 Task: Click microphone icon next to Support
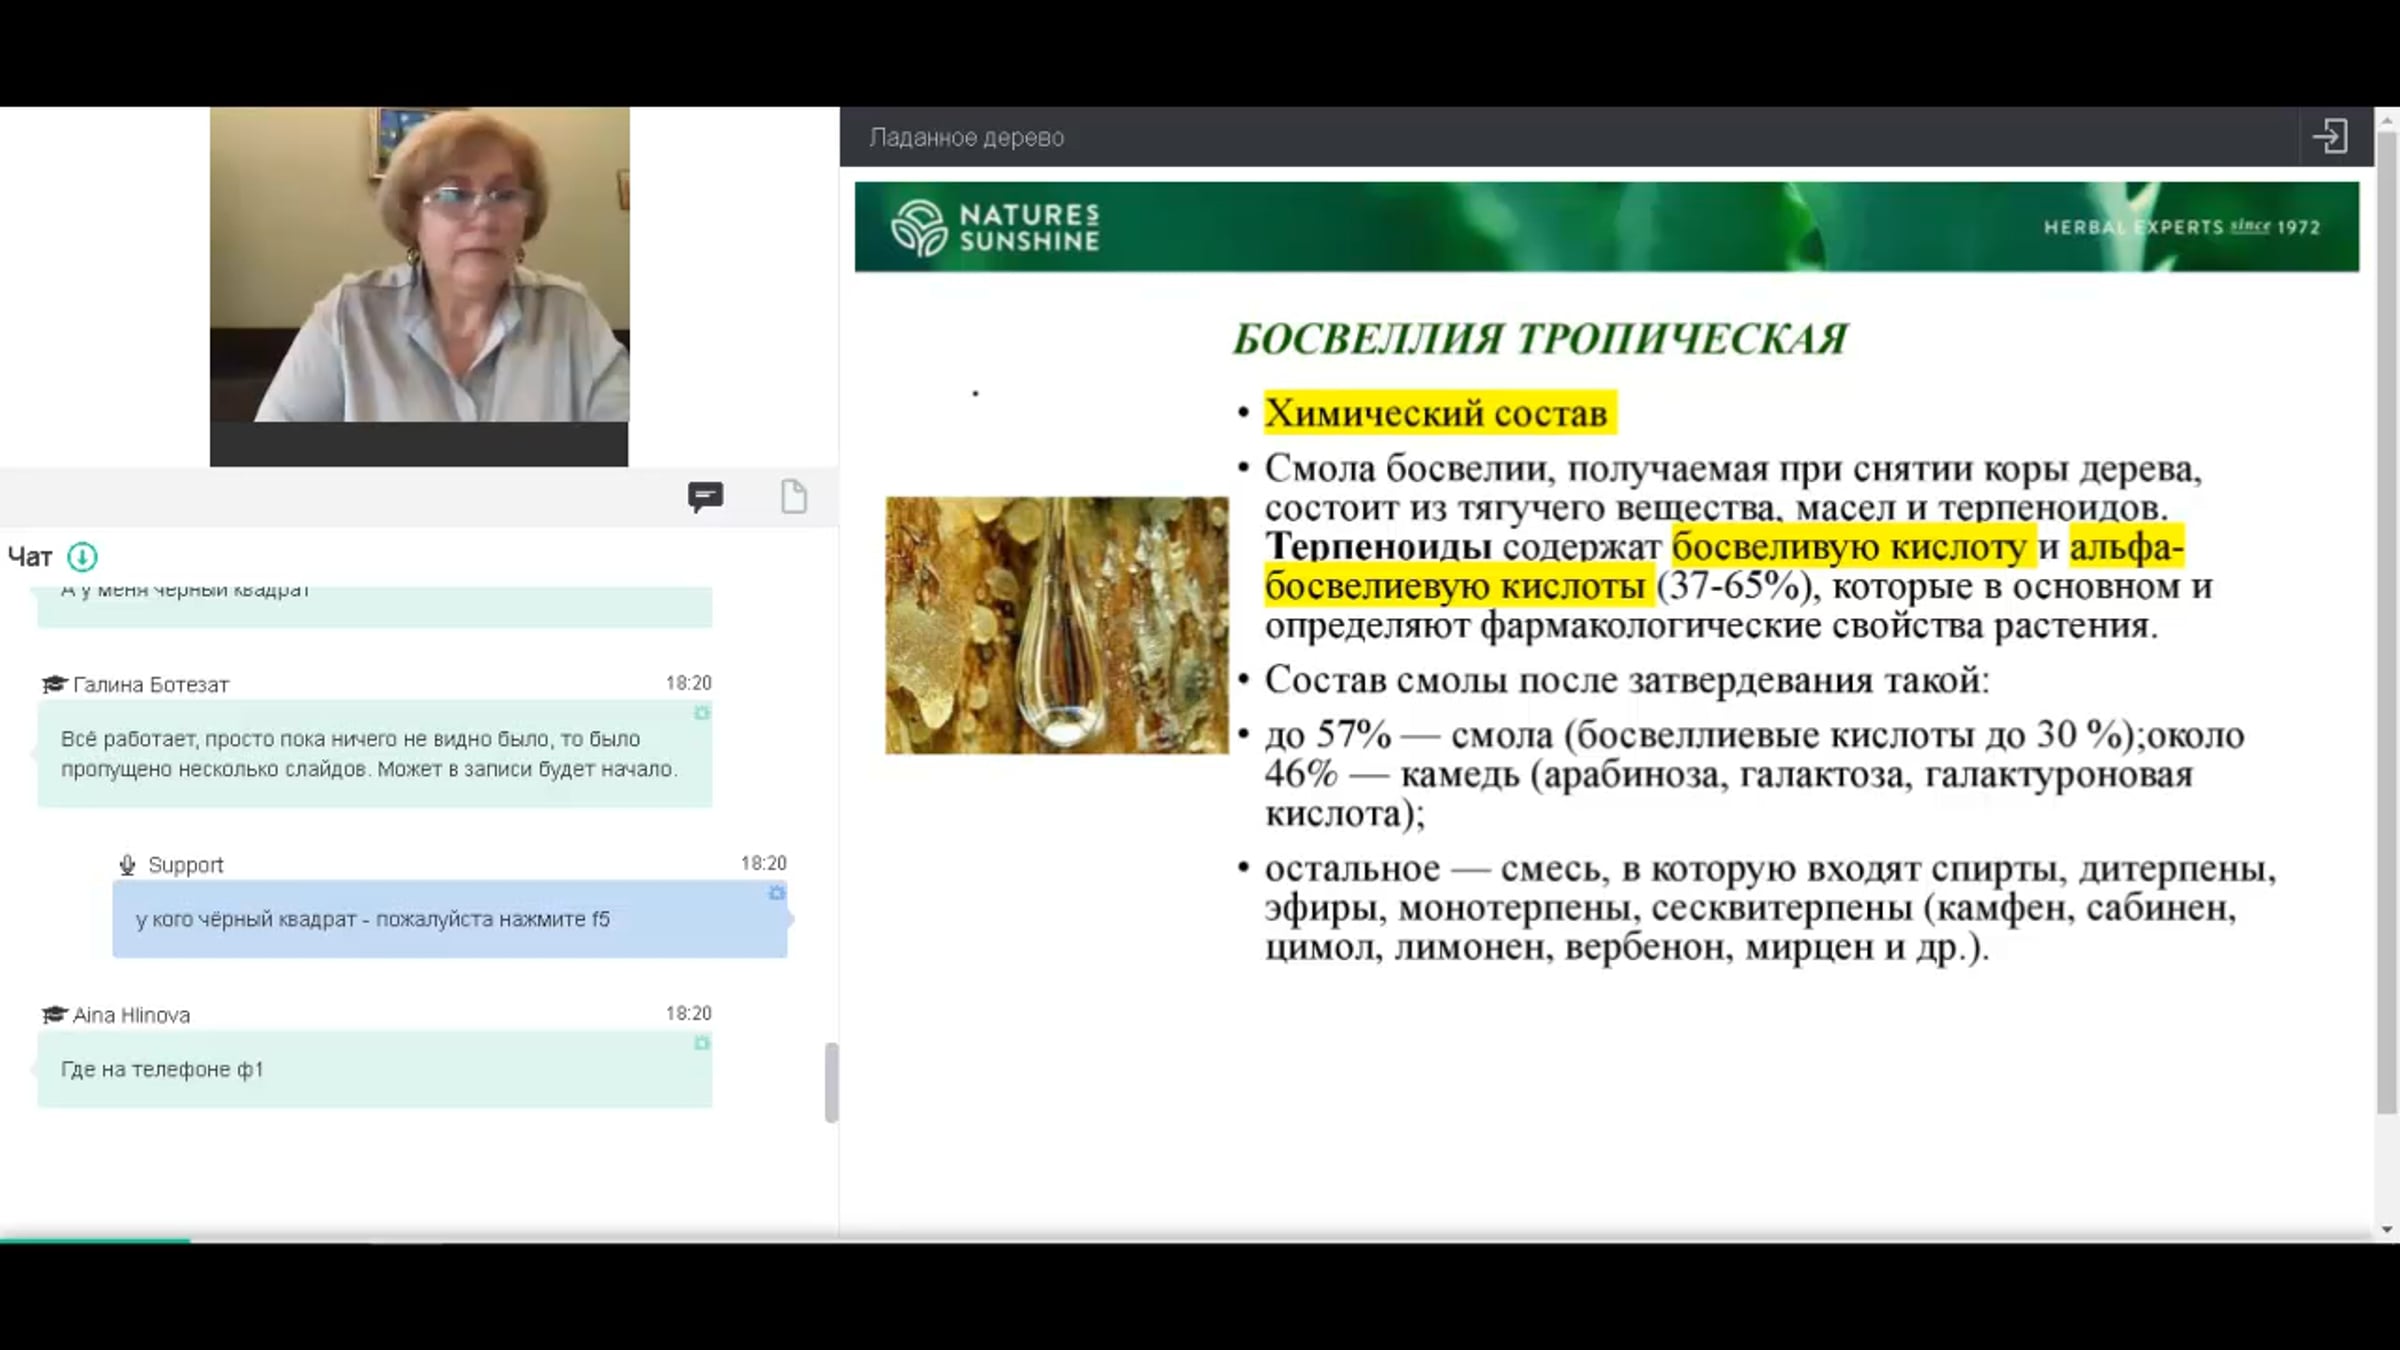[x=127, y=865]
